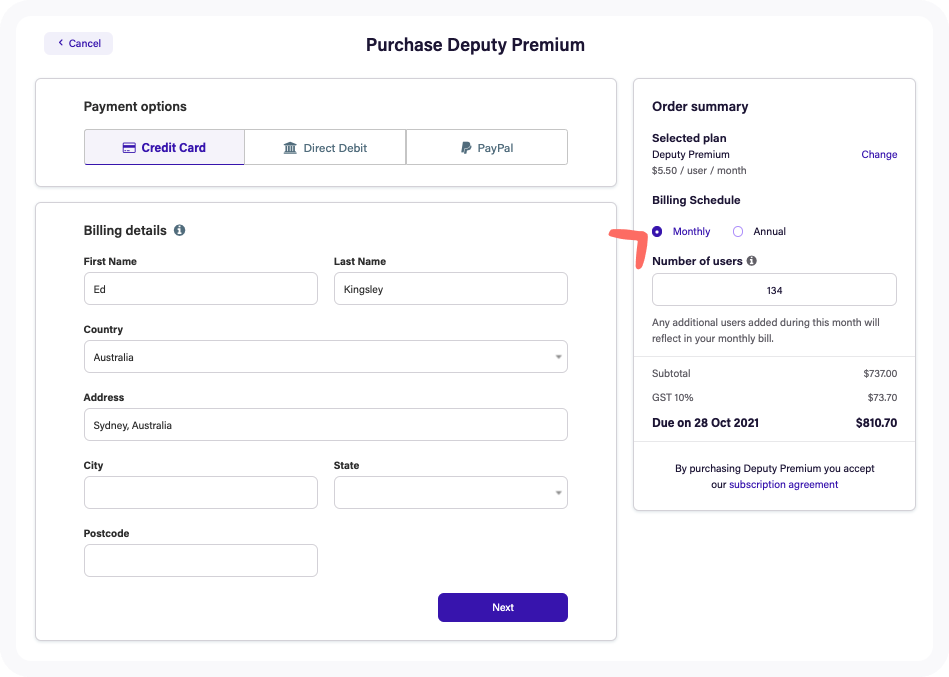Viewport: 949px width, 677px height.
Task: Click Change to switch selected plan
Action: 879,154
